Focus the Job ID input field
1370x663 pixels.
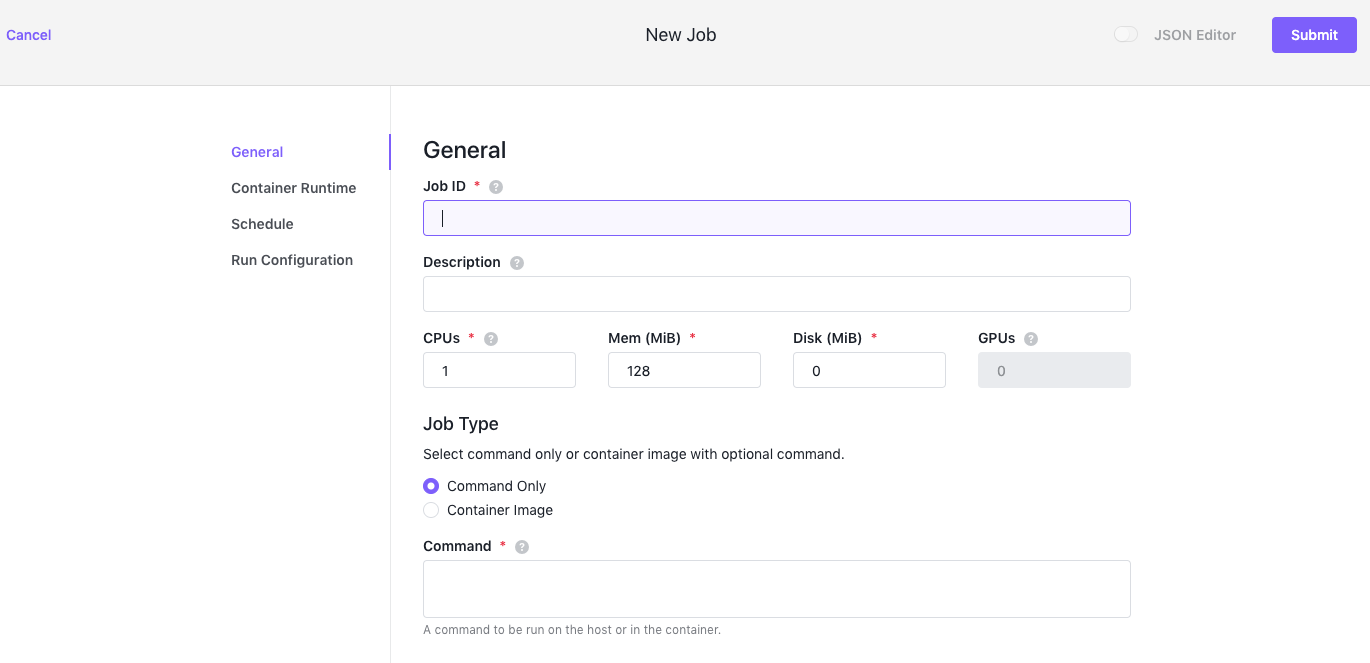pyautogui.click(x=777, y=218)
